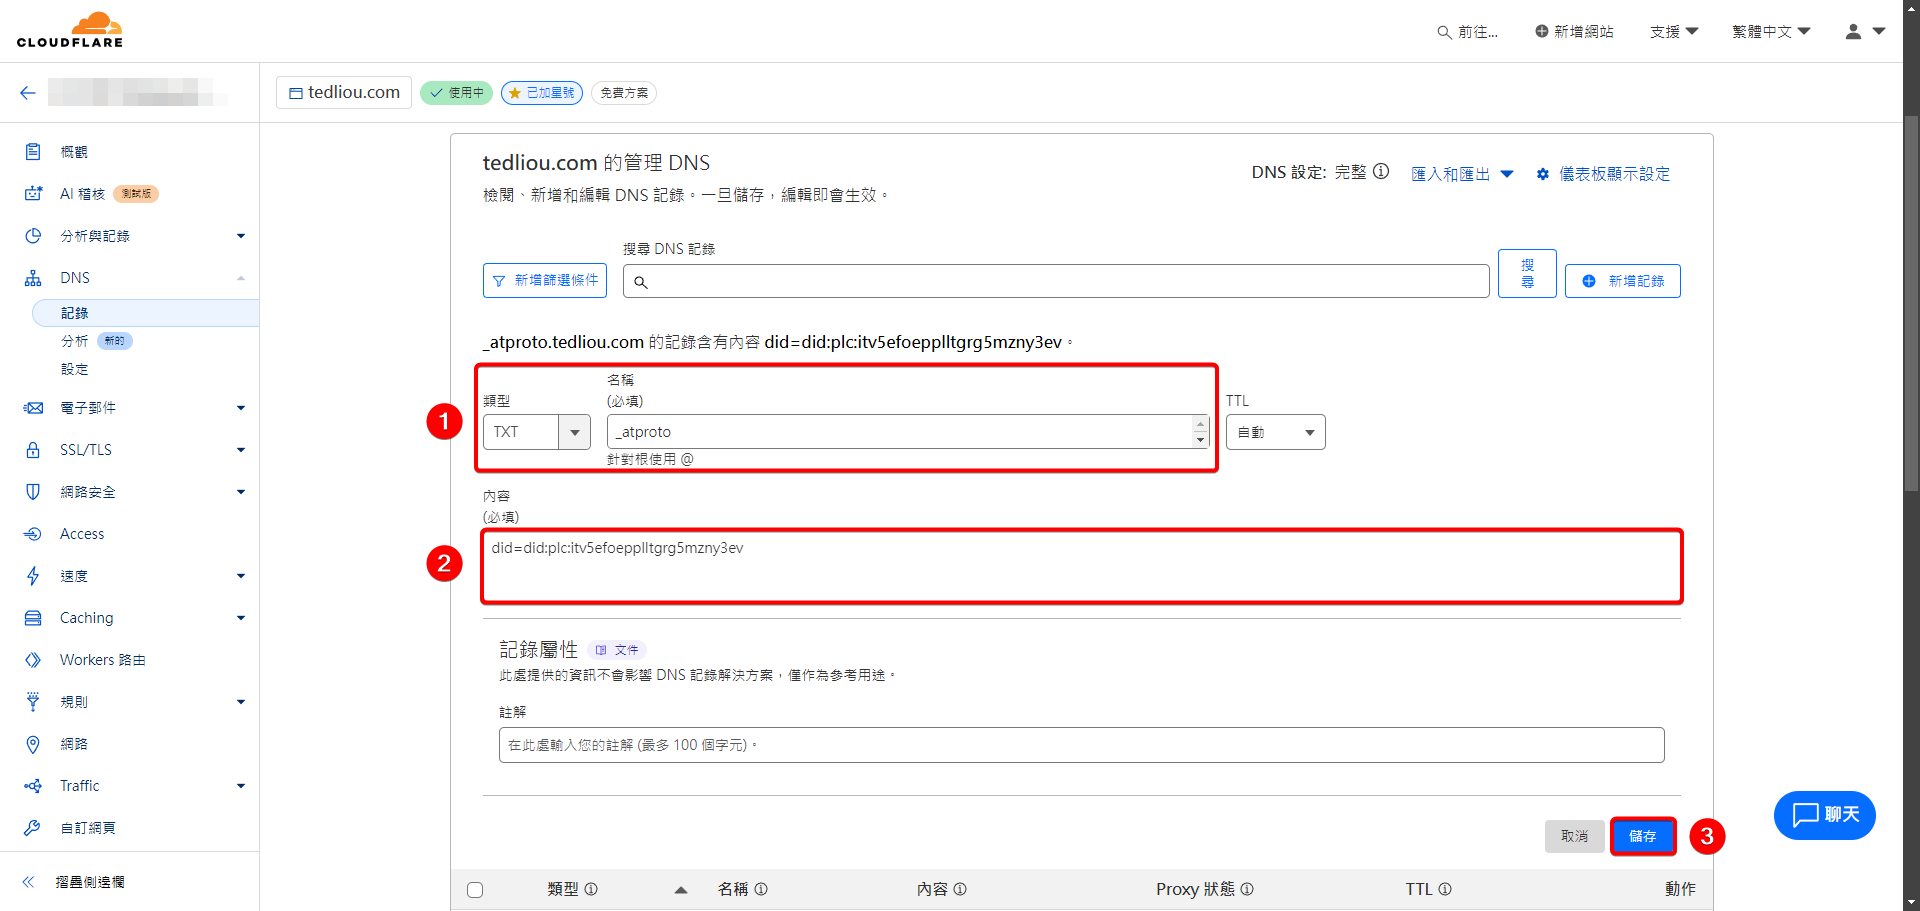Collapse sidebar with 摺疊側邊欄 icon
The width and height of the screenshot is (1920, 911).
click(29, 882)
